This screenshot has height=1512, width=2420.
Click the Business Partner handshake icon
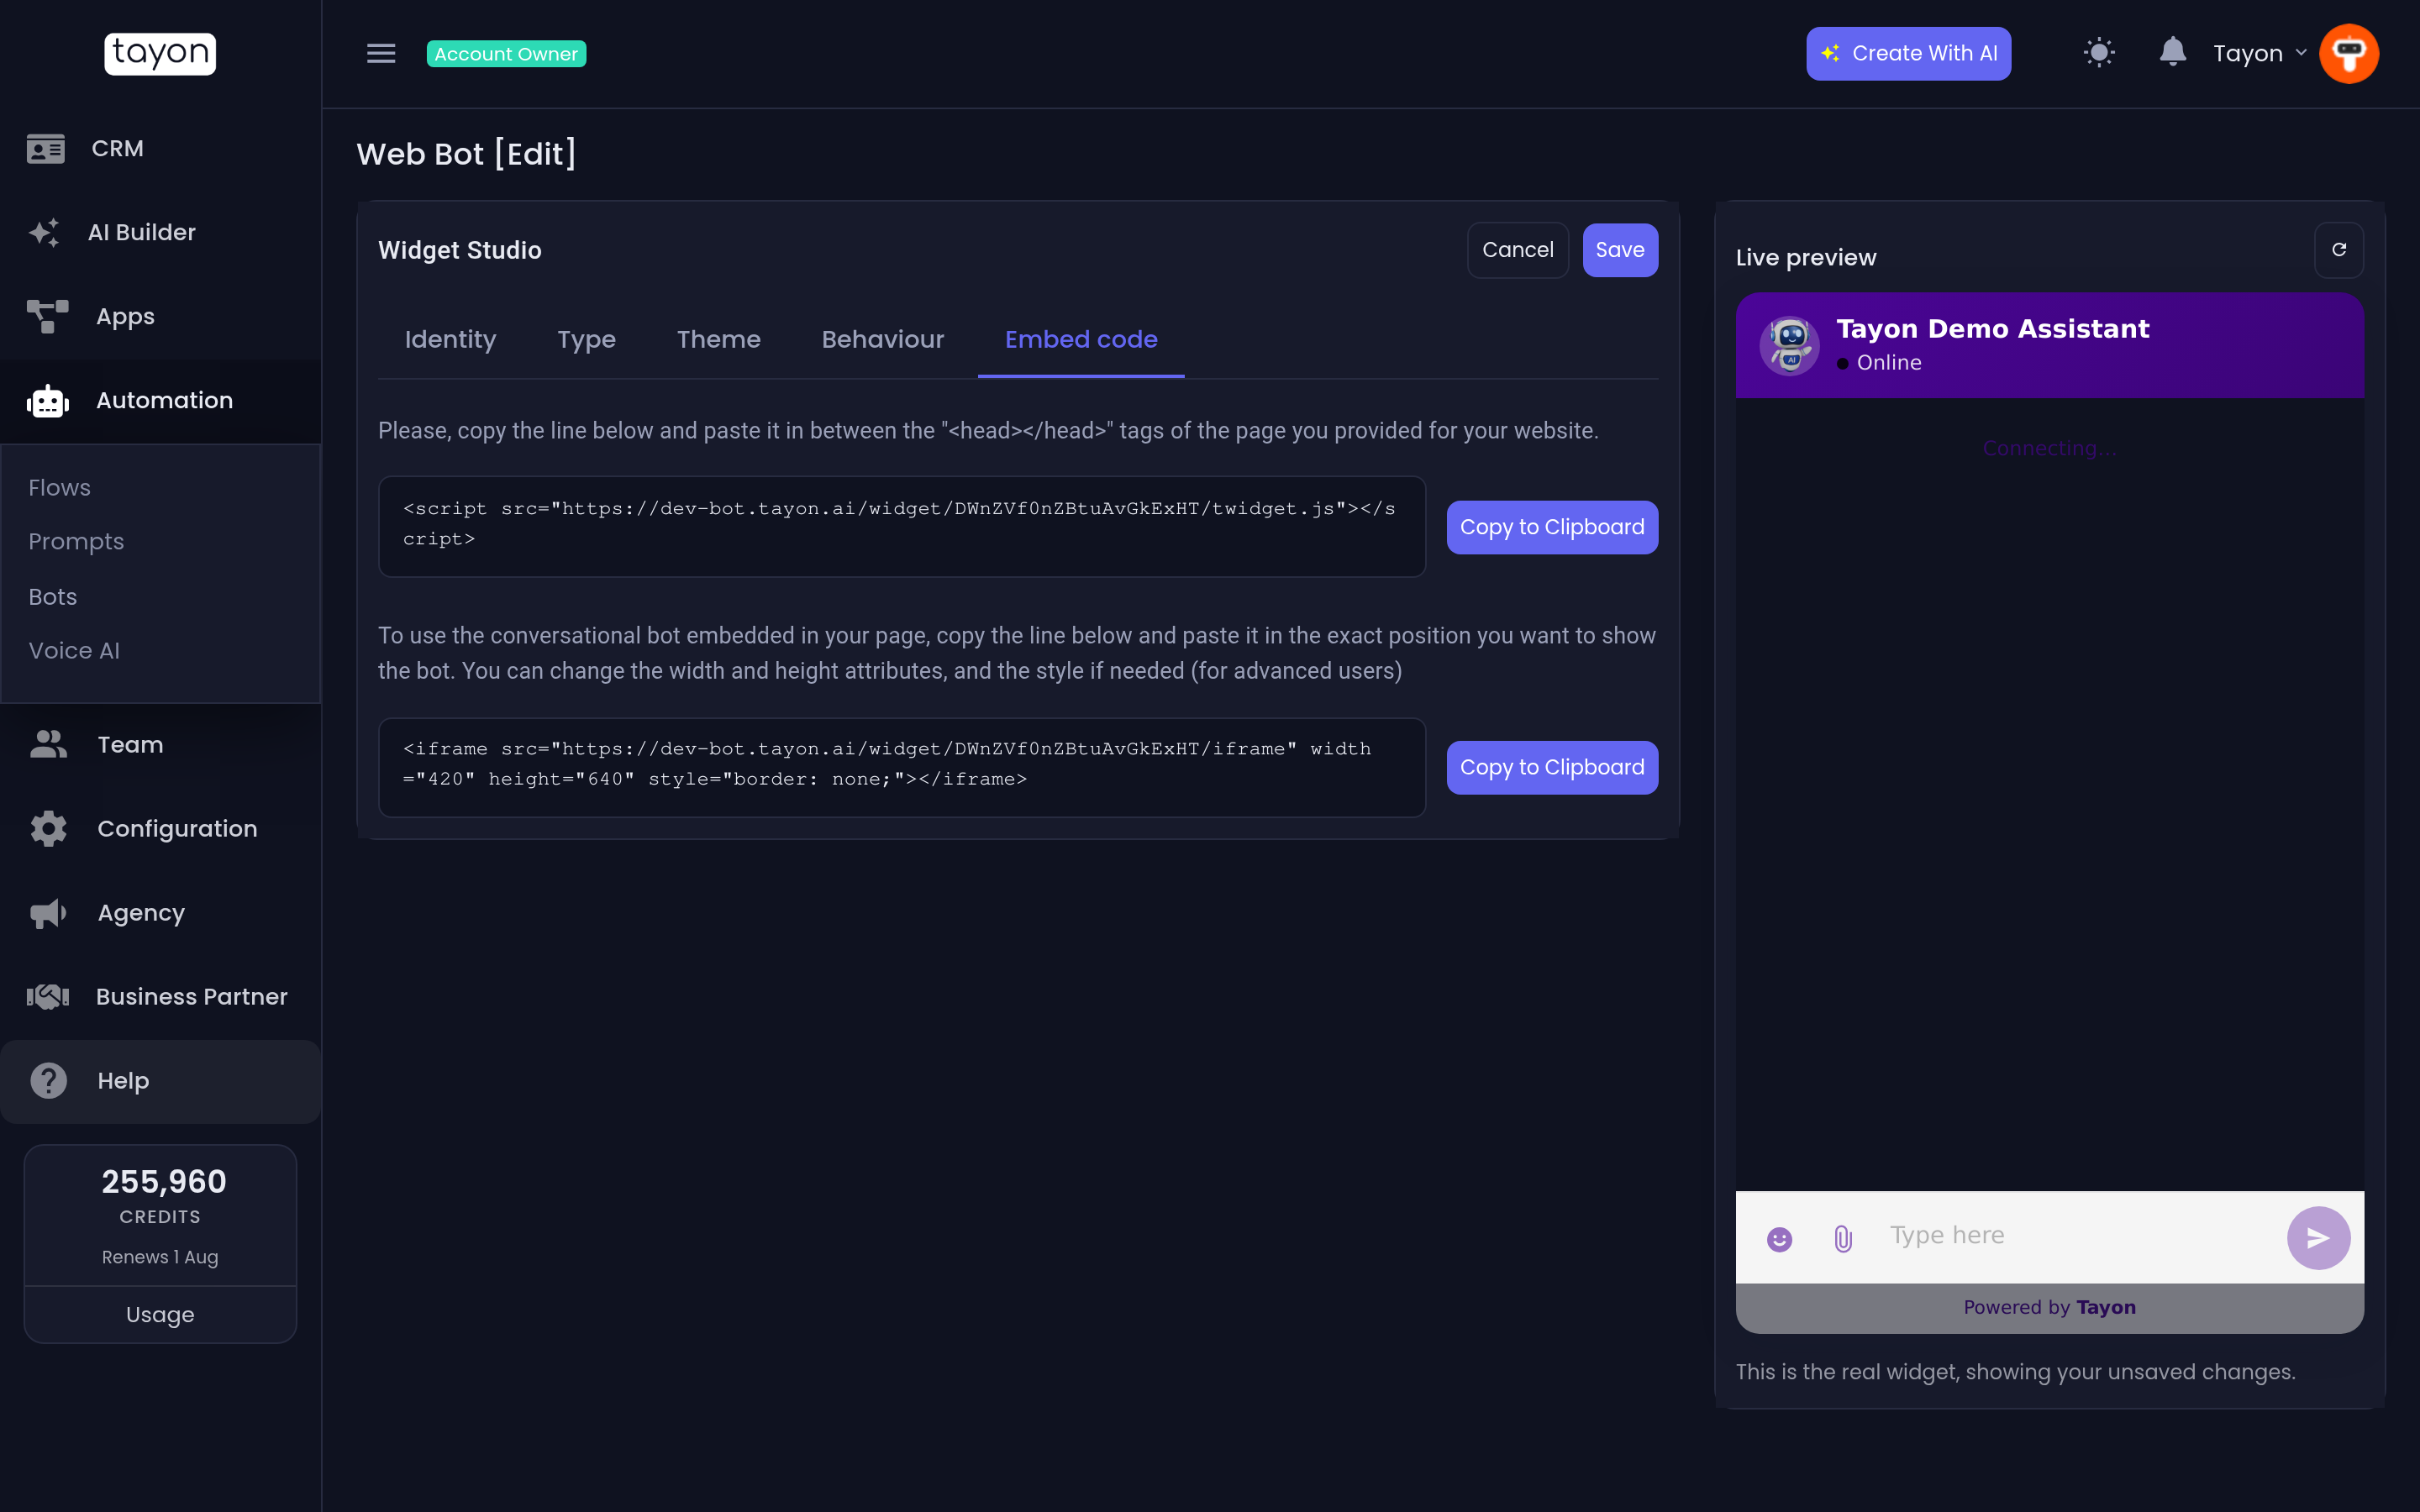click(x=47, y=996)
